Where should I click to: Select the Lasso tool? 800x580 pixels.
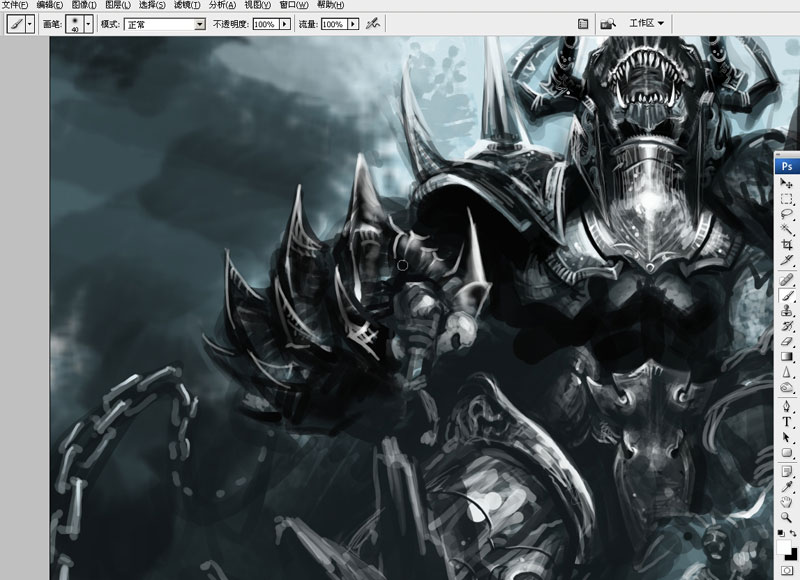pyautogui.click(x=786, y=214)
